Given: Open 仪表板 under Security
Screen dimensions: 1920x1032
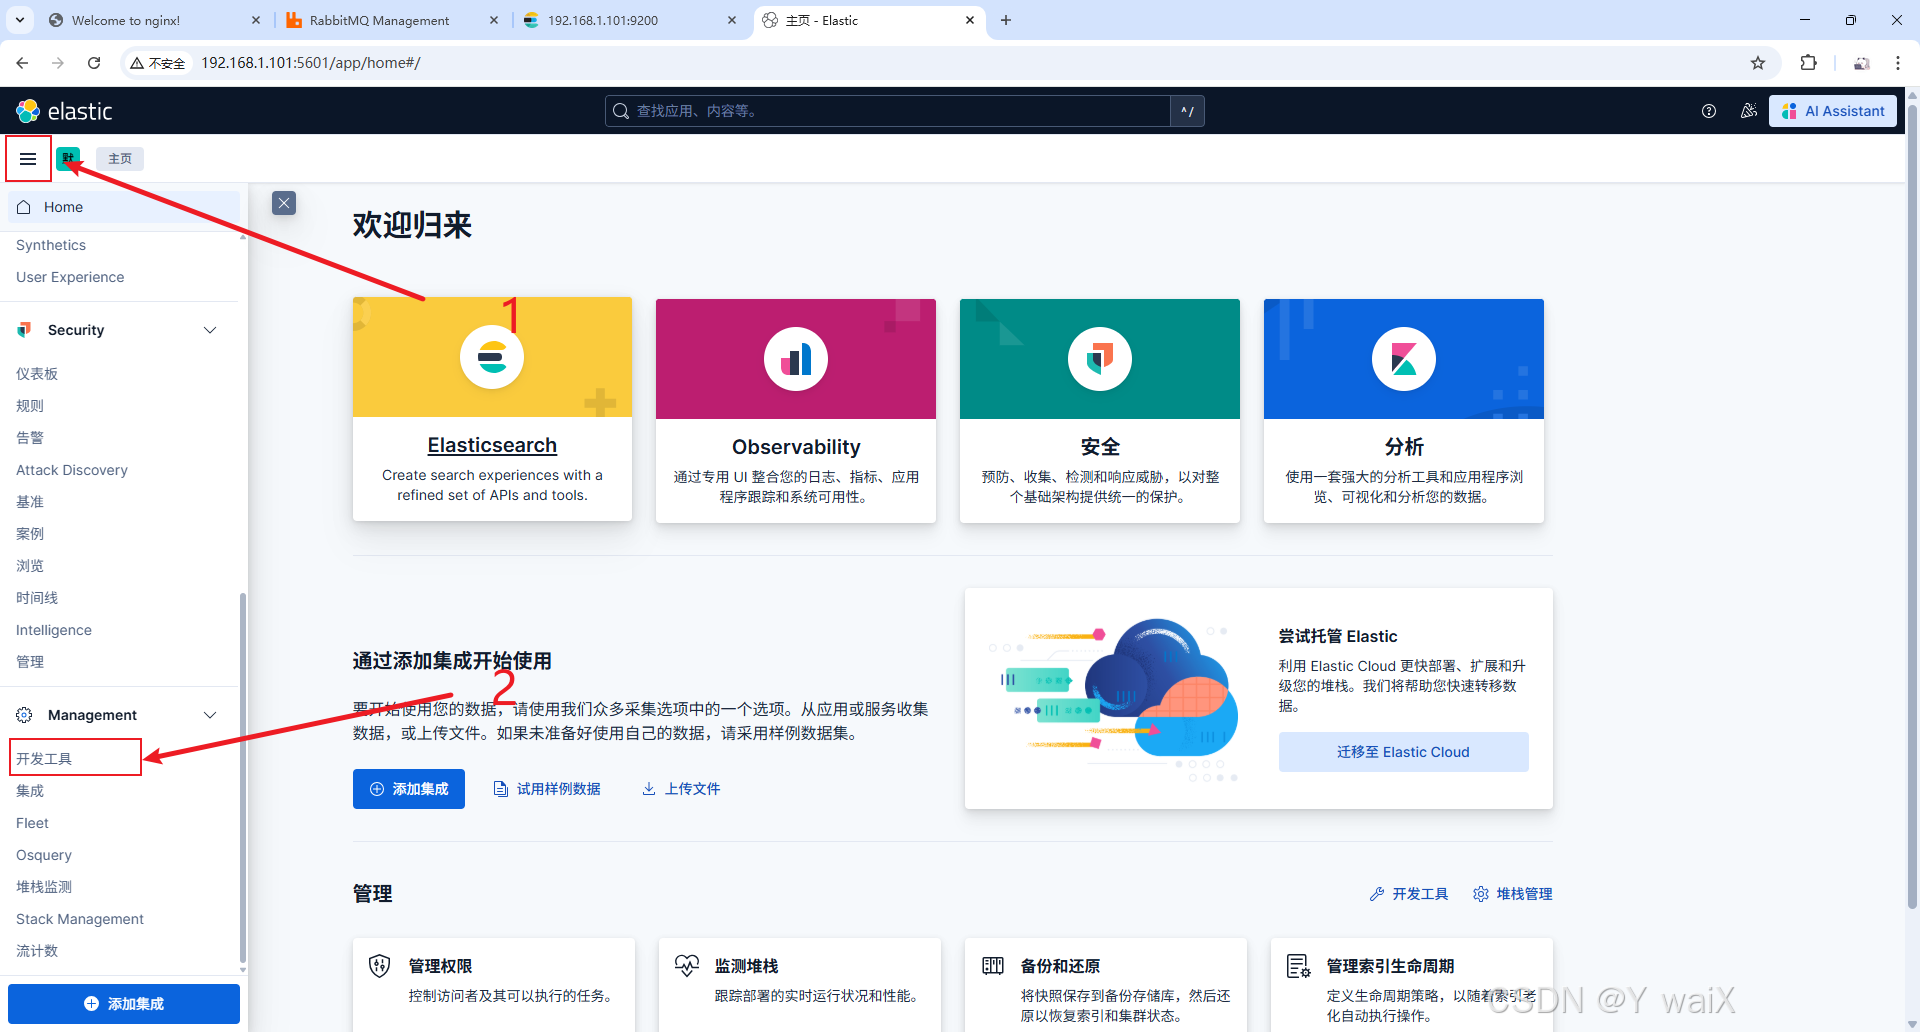Looking at the screenshot, I should click(37, 374).
